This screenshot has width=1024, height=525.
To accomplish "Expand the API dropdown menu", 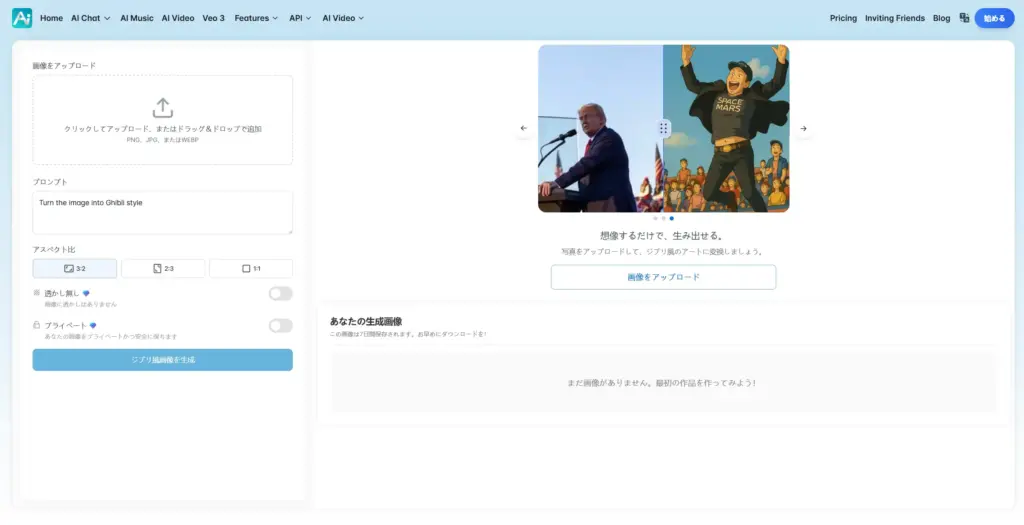I will [300, 18].
